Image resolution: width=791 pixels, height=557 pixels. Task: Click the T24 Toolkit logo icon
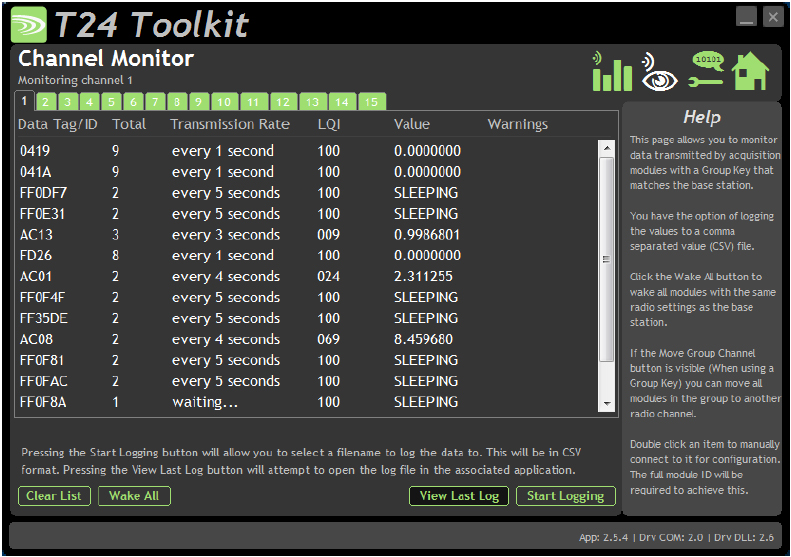(29, 24)
